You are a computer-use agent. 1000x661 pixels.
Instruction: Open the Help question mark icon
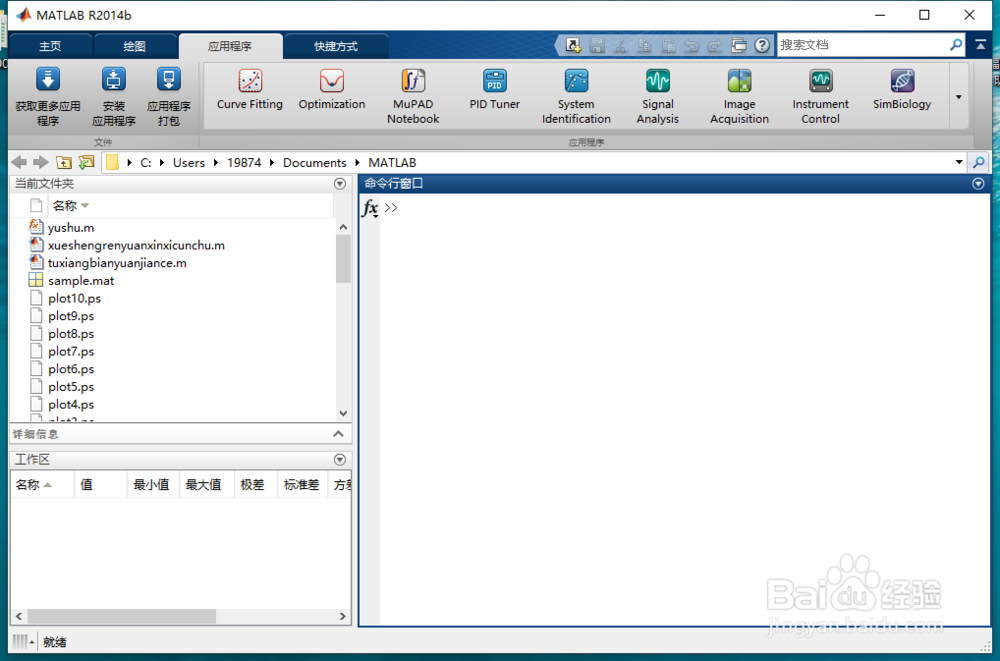[x=761, y=45]
